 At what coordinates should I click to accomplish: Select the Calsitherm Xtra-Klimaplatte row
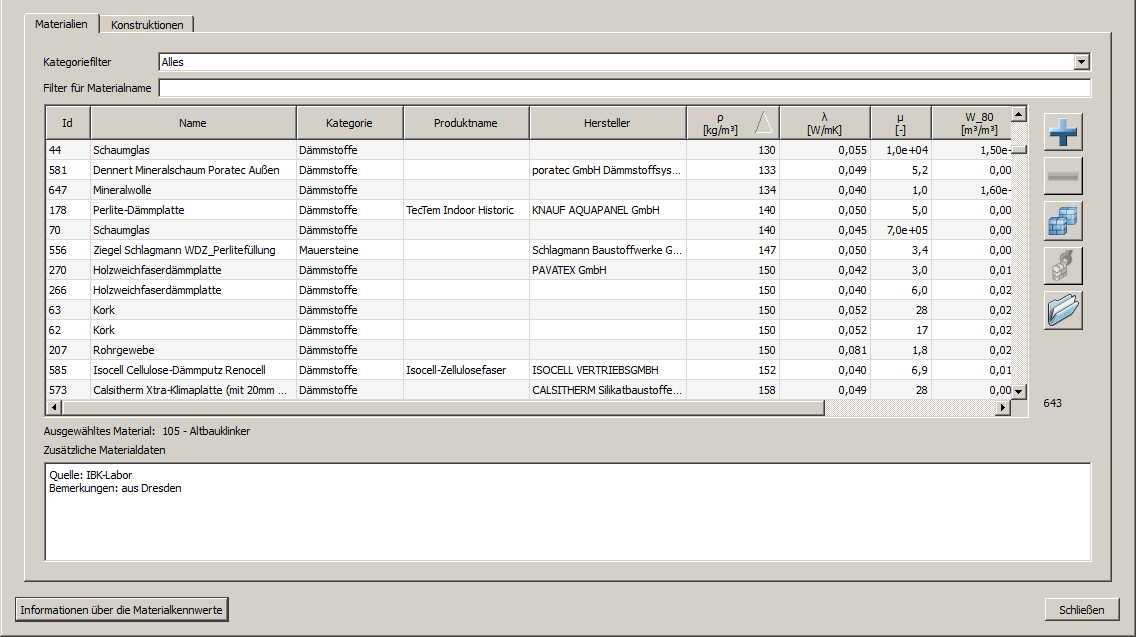tap(529, 390)
